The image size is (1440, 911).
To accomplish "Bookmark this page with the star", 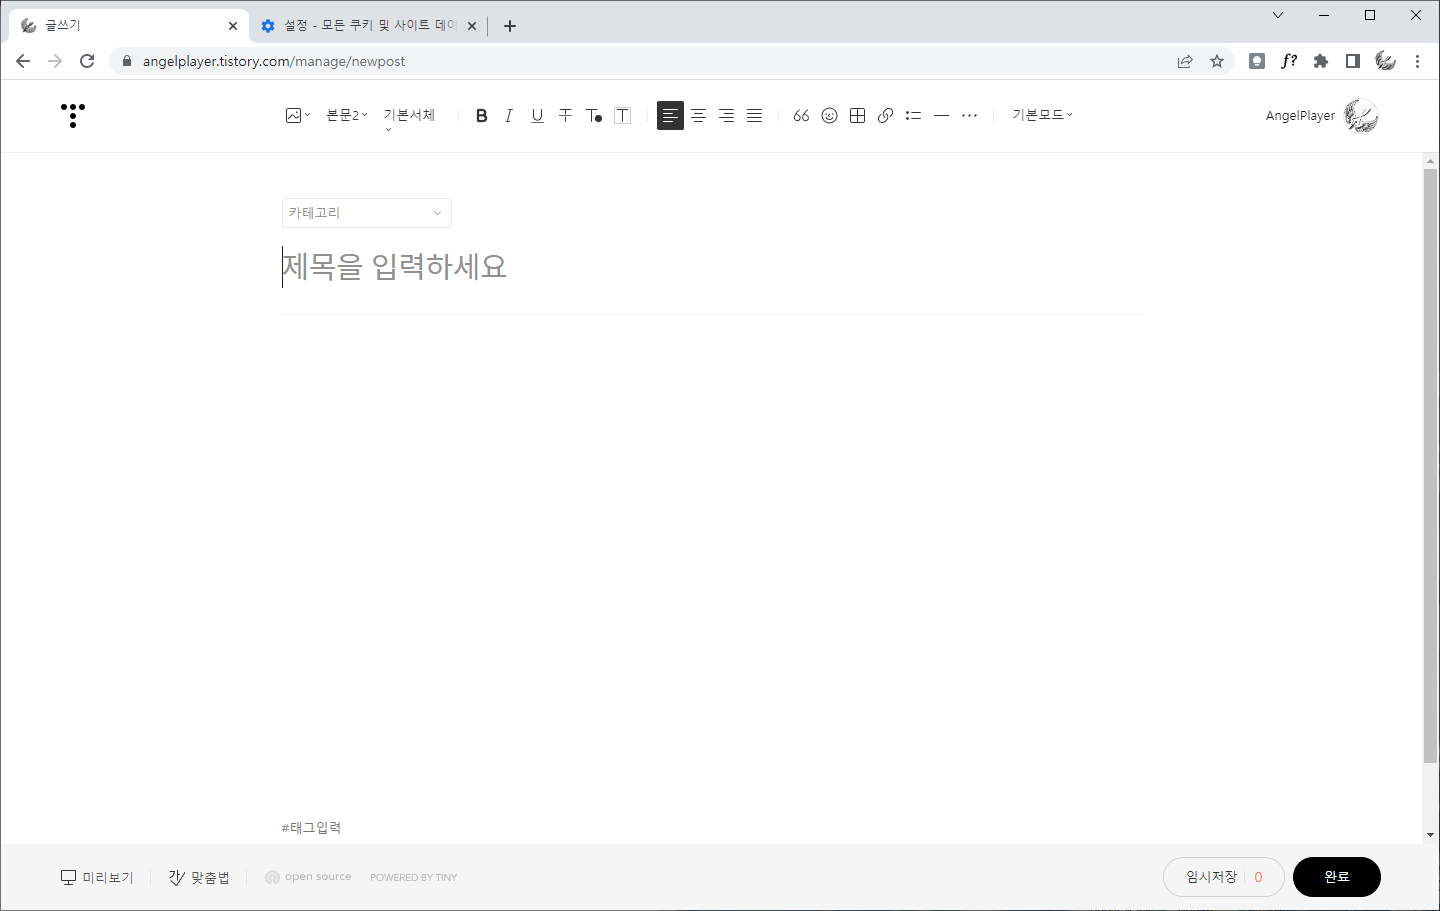I will click(1217, 61).
